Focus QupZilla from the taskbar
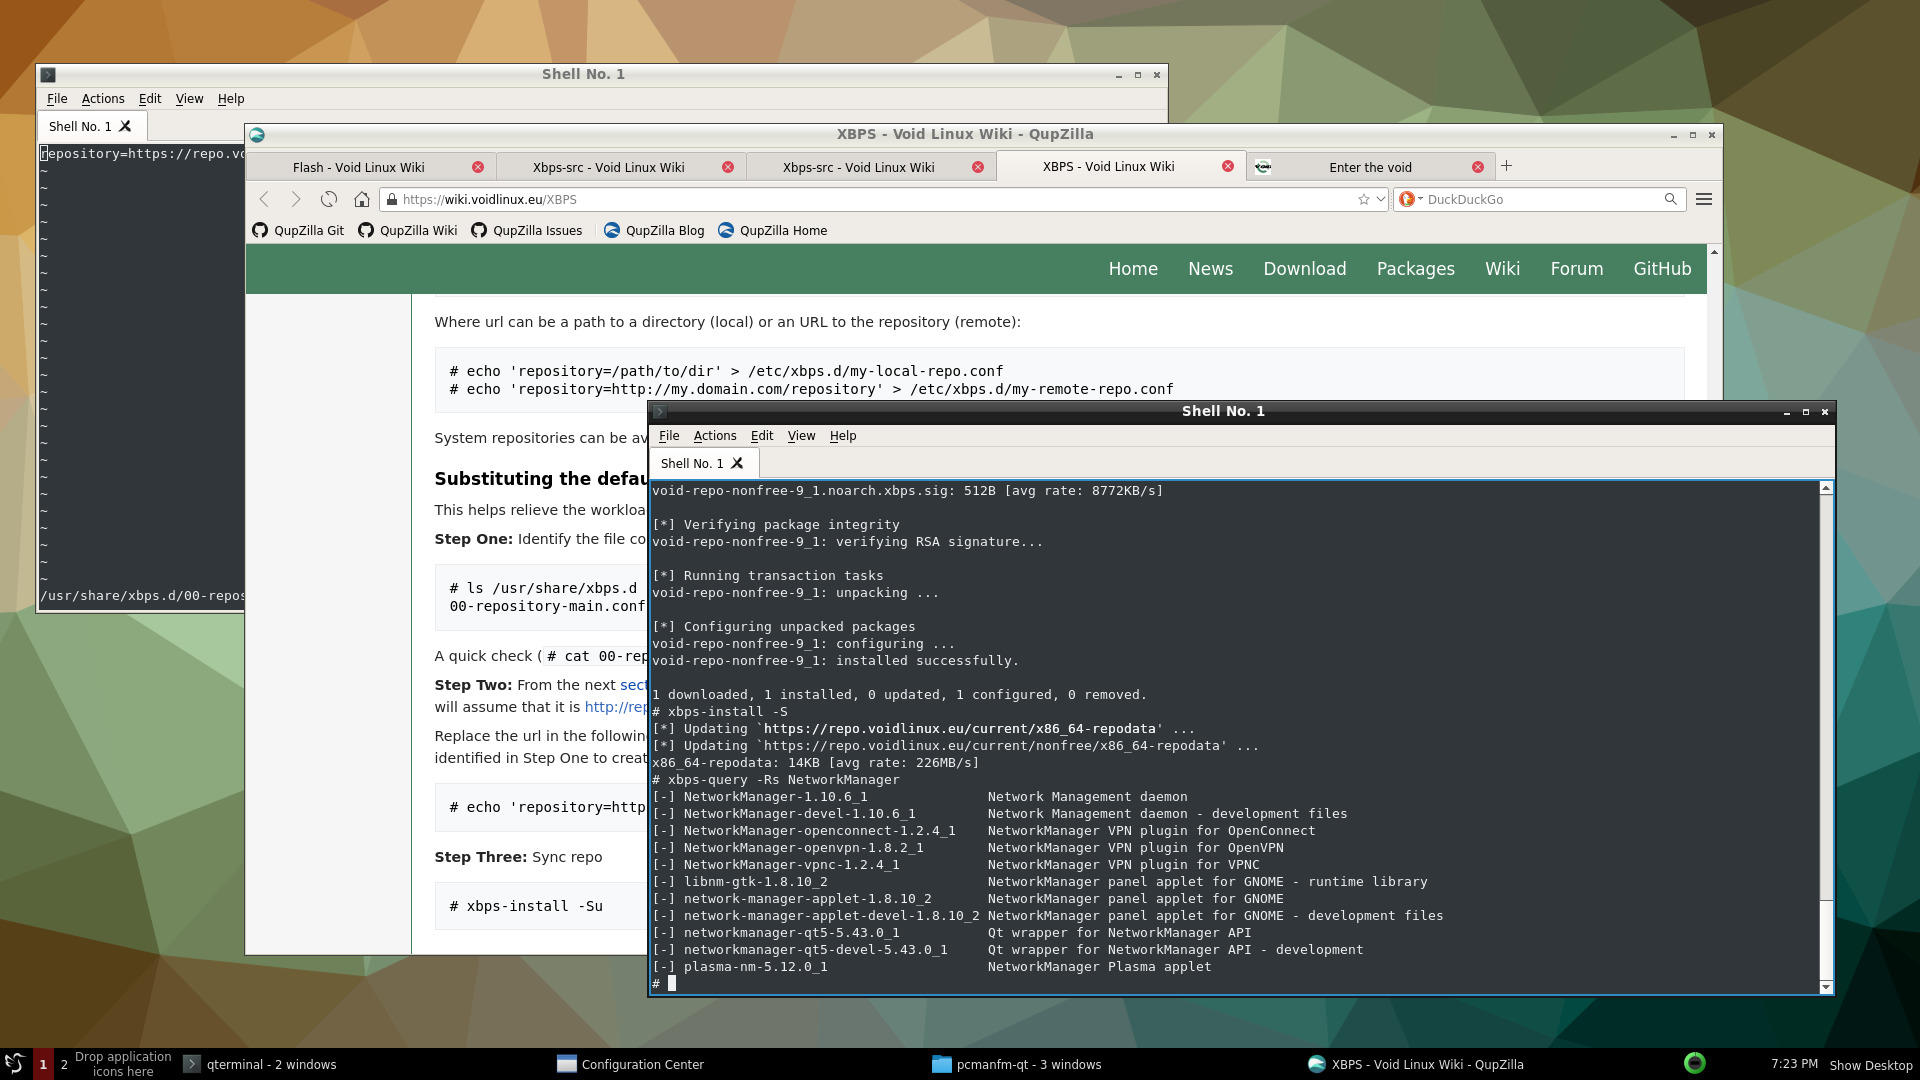This screenshot has height=1080, width=1920. [1416, 1064]
